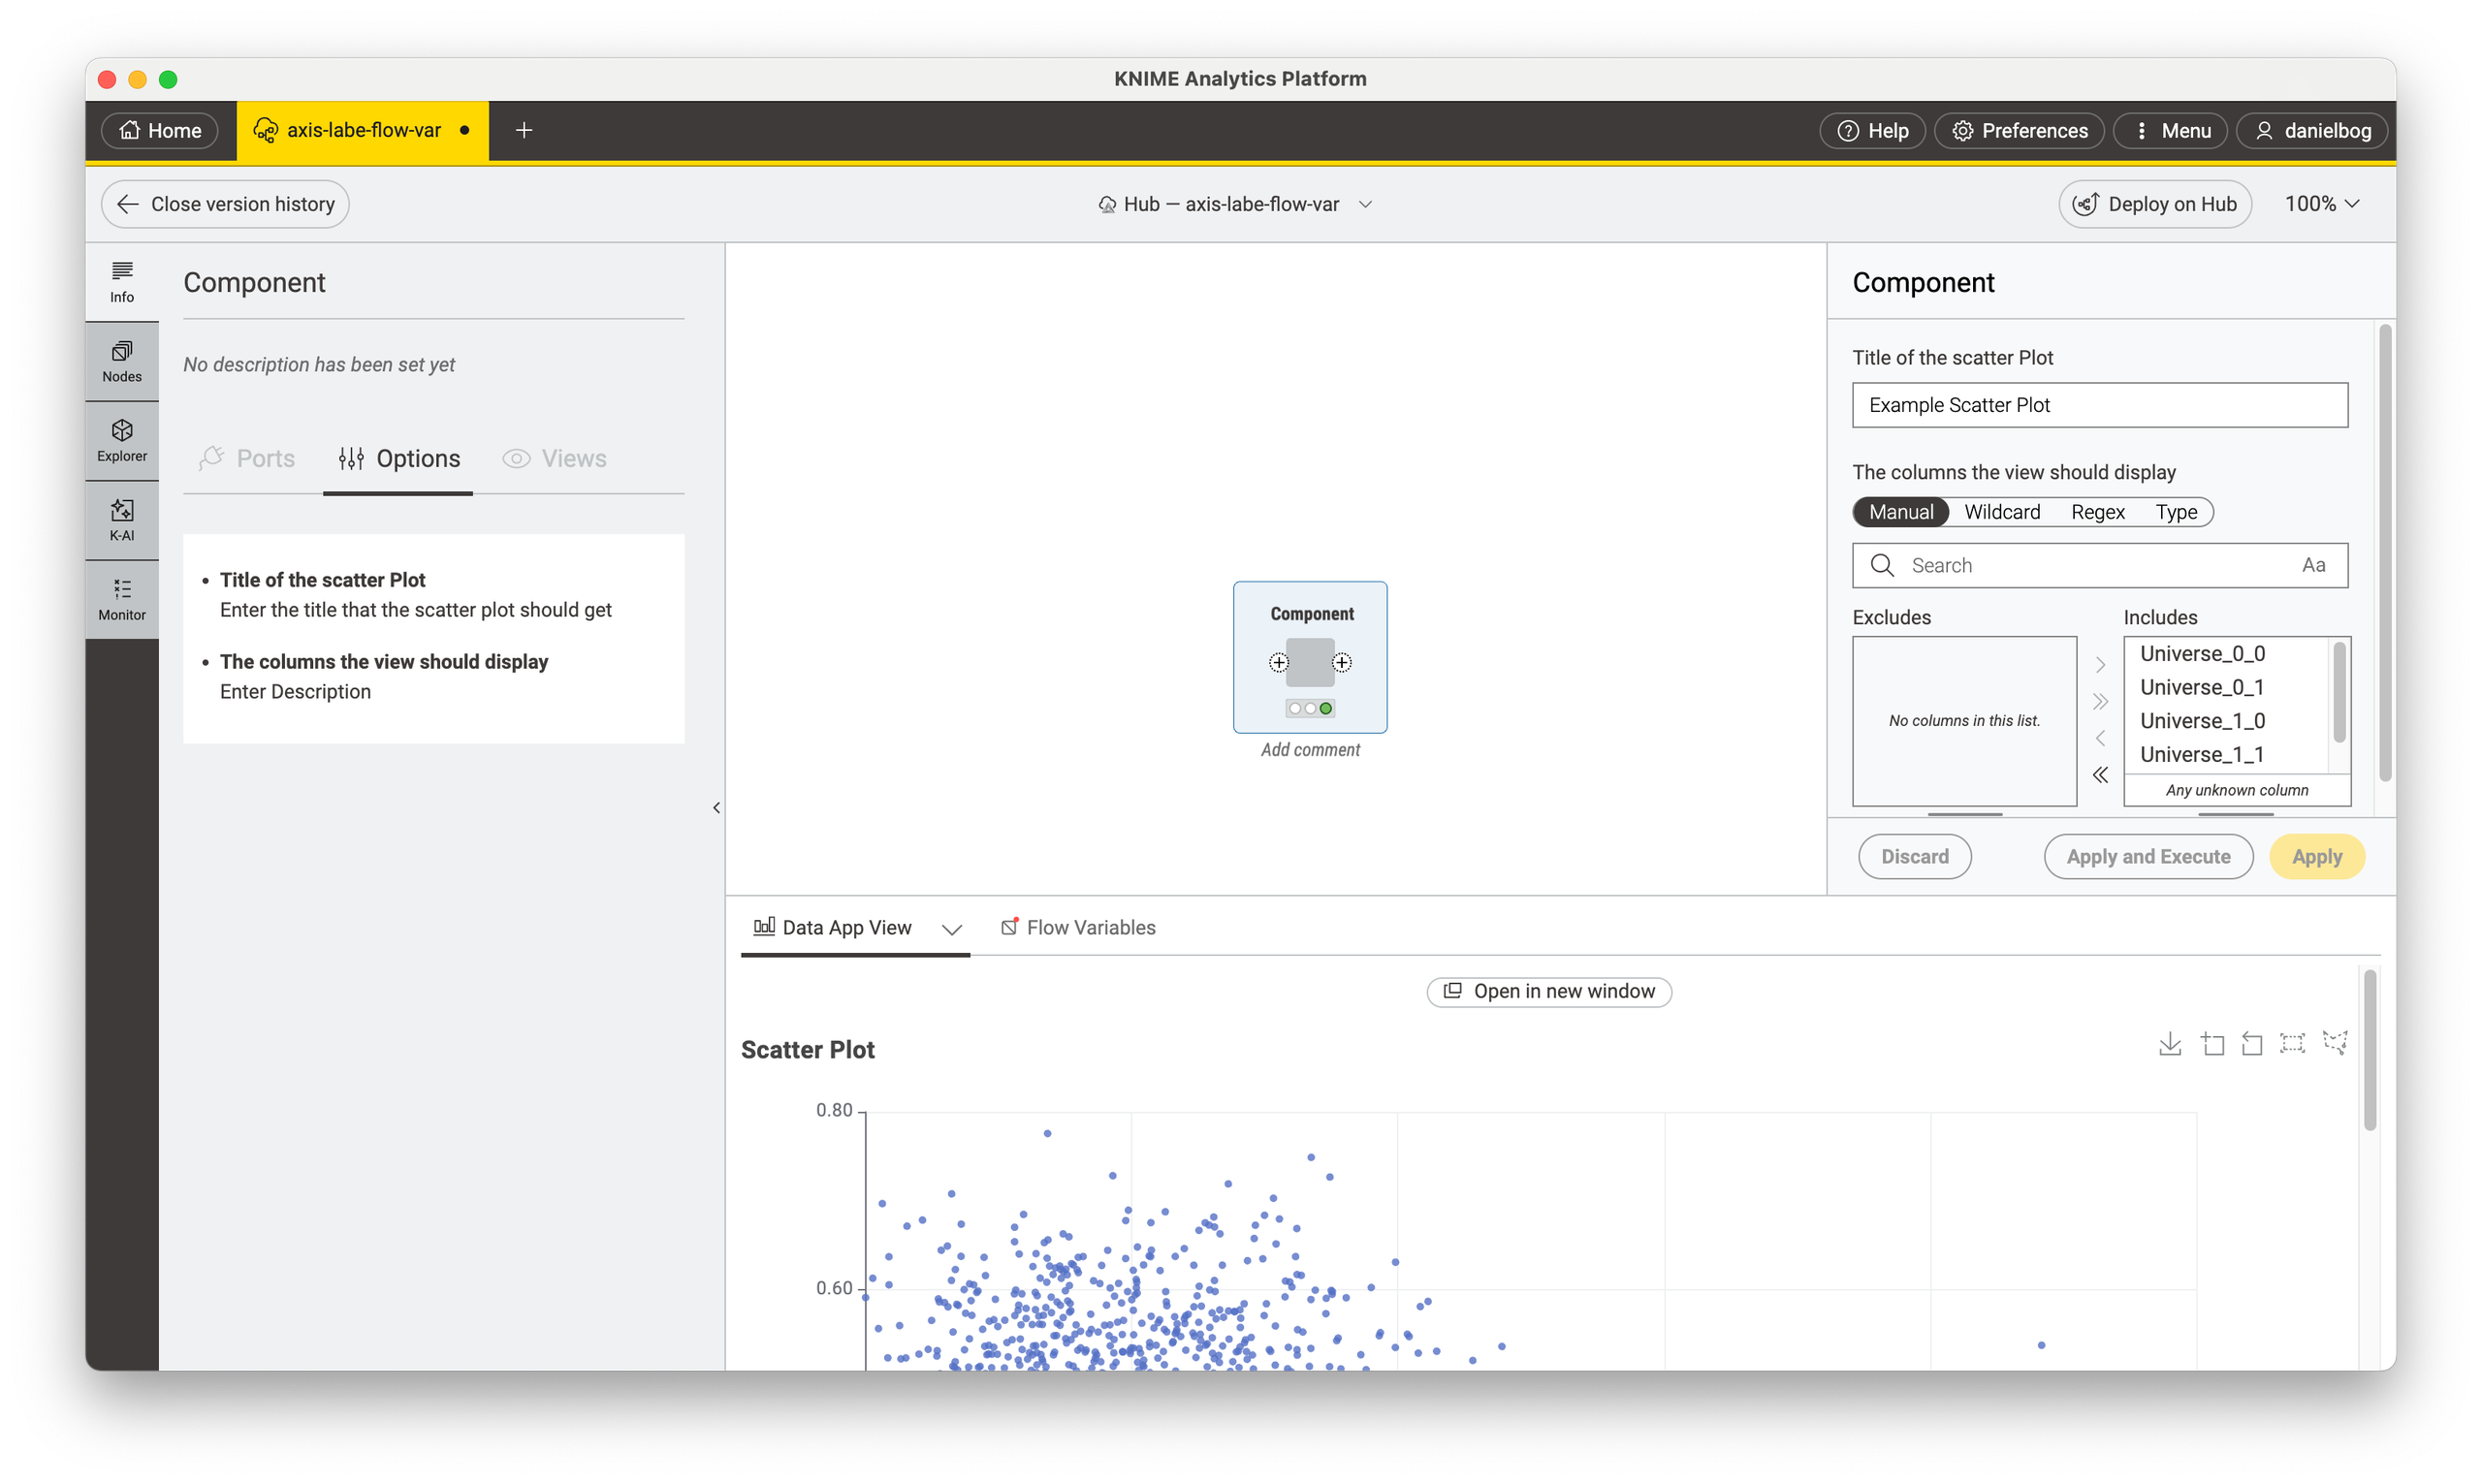This screenshot has height=1484, width=2482.
Task: Select Universe_1_0 in Includes list
Action: (x=2228, y=721)
